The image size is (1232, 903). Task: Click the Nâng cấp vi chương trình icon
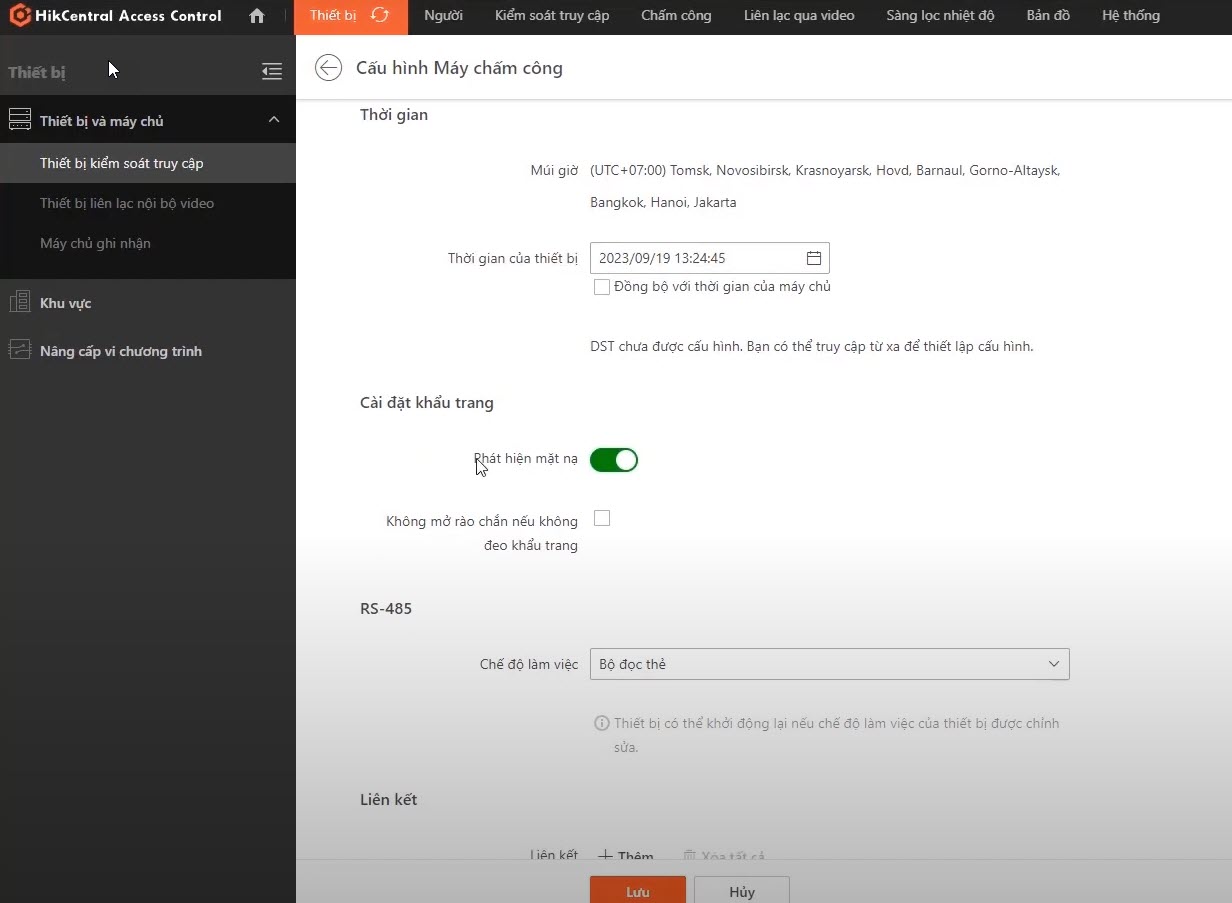20,351
